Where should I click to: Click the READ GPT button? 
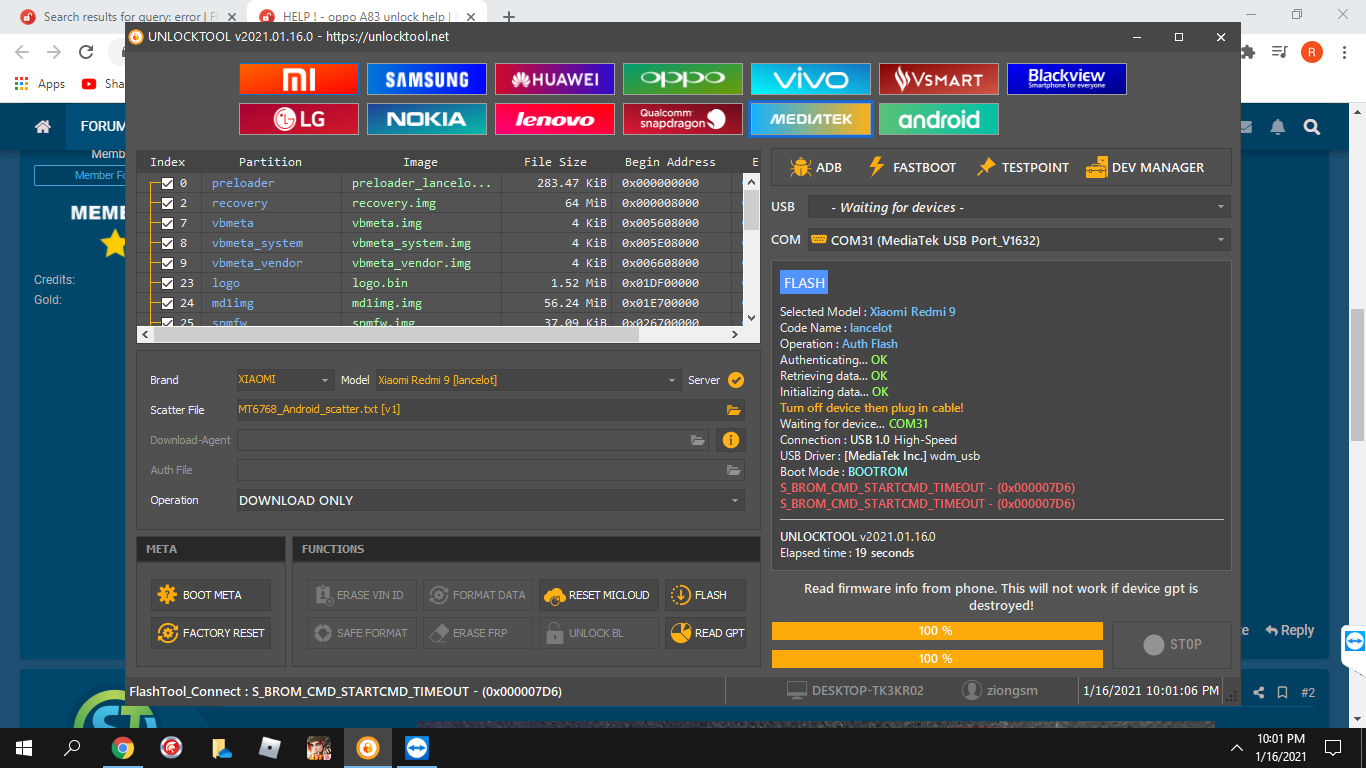tap(705, 633)
